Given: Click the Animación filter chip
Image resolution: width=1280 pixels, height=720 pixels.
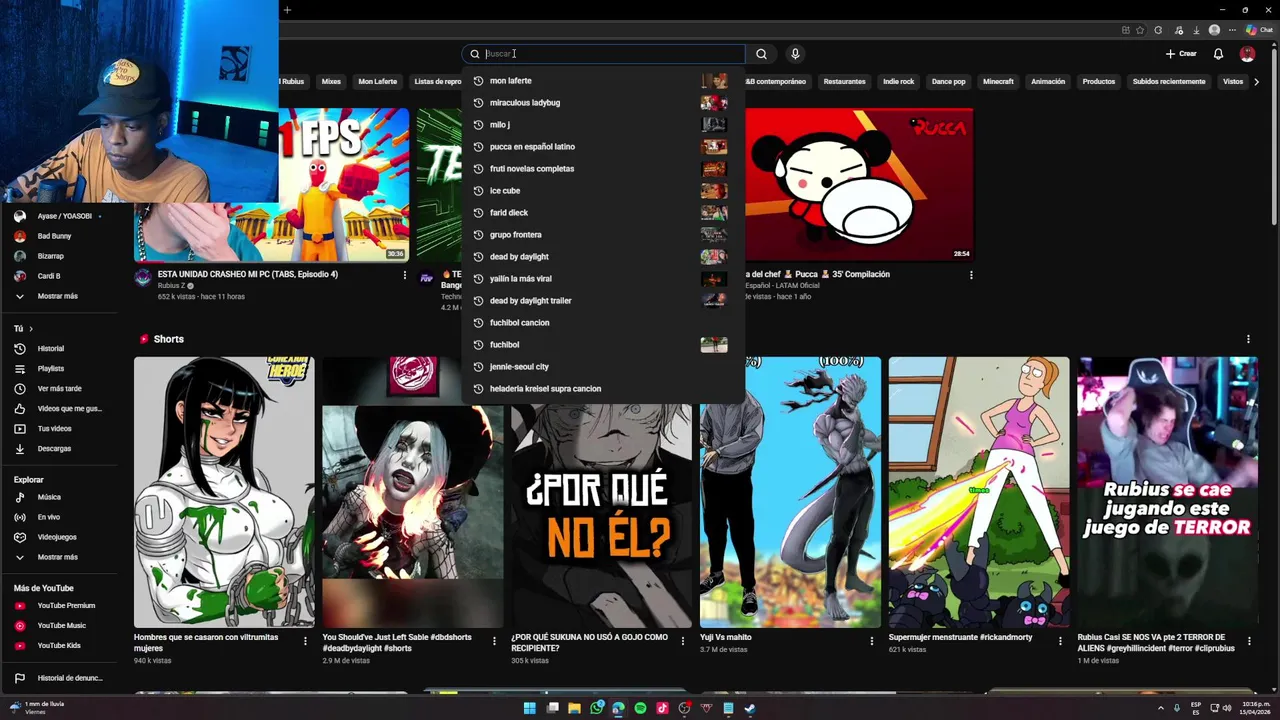Looking at the screenshot, I should pyautogui.click(x=1048, y=82).
